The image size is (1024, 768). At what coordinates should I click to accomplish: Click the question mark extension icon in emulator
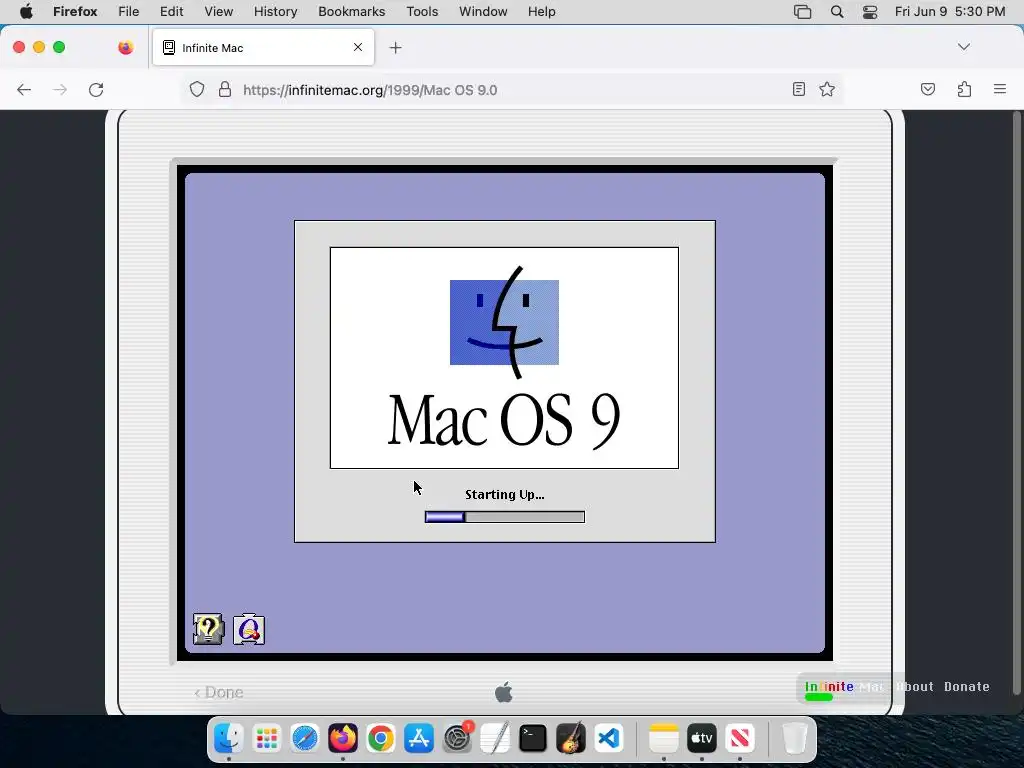tap(208, 630)
